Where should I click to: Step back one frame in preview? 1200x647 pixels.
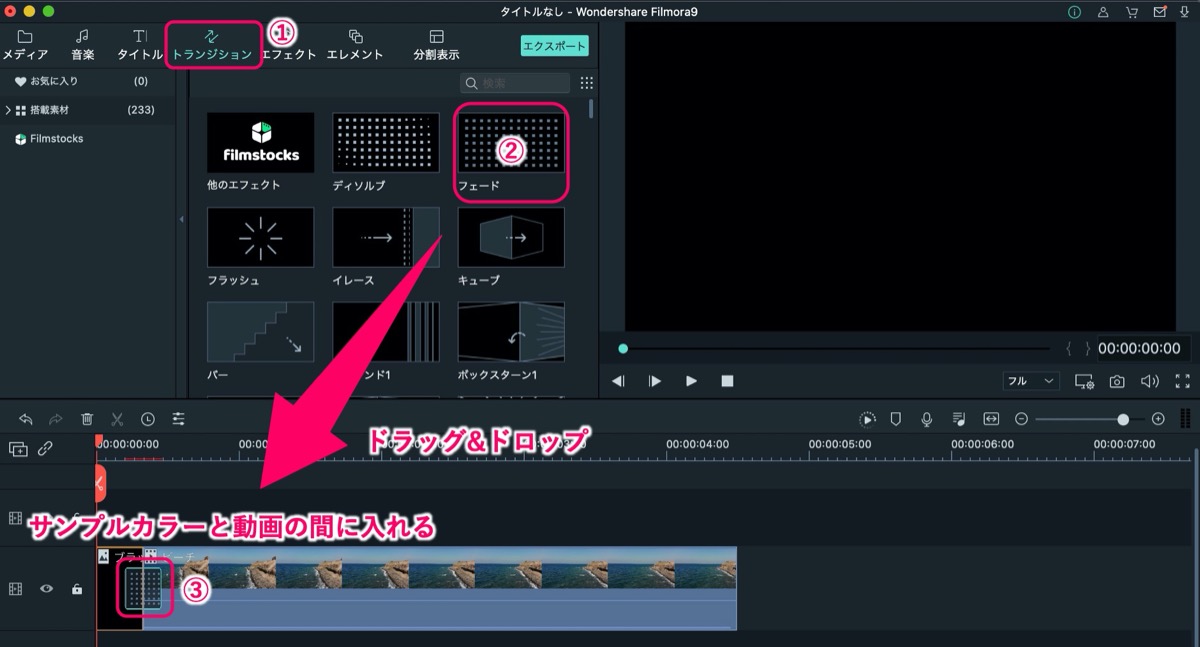point(619,381)
